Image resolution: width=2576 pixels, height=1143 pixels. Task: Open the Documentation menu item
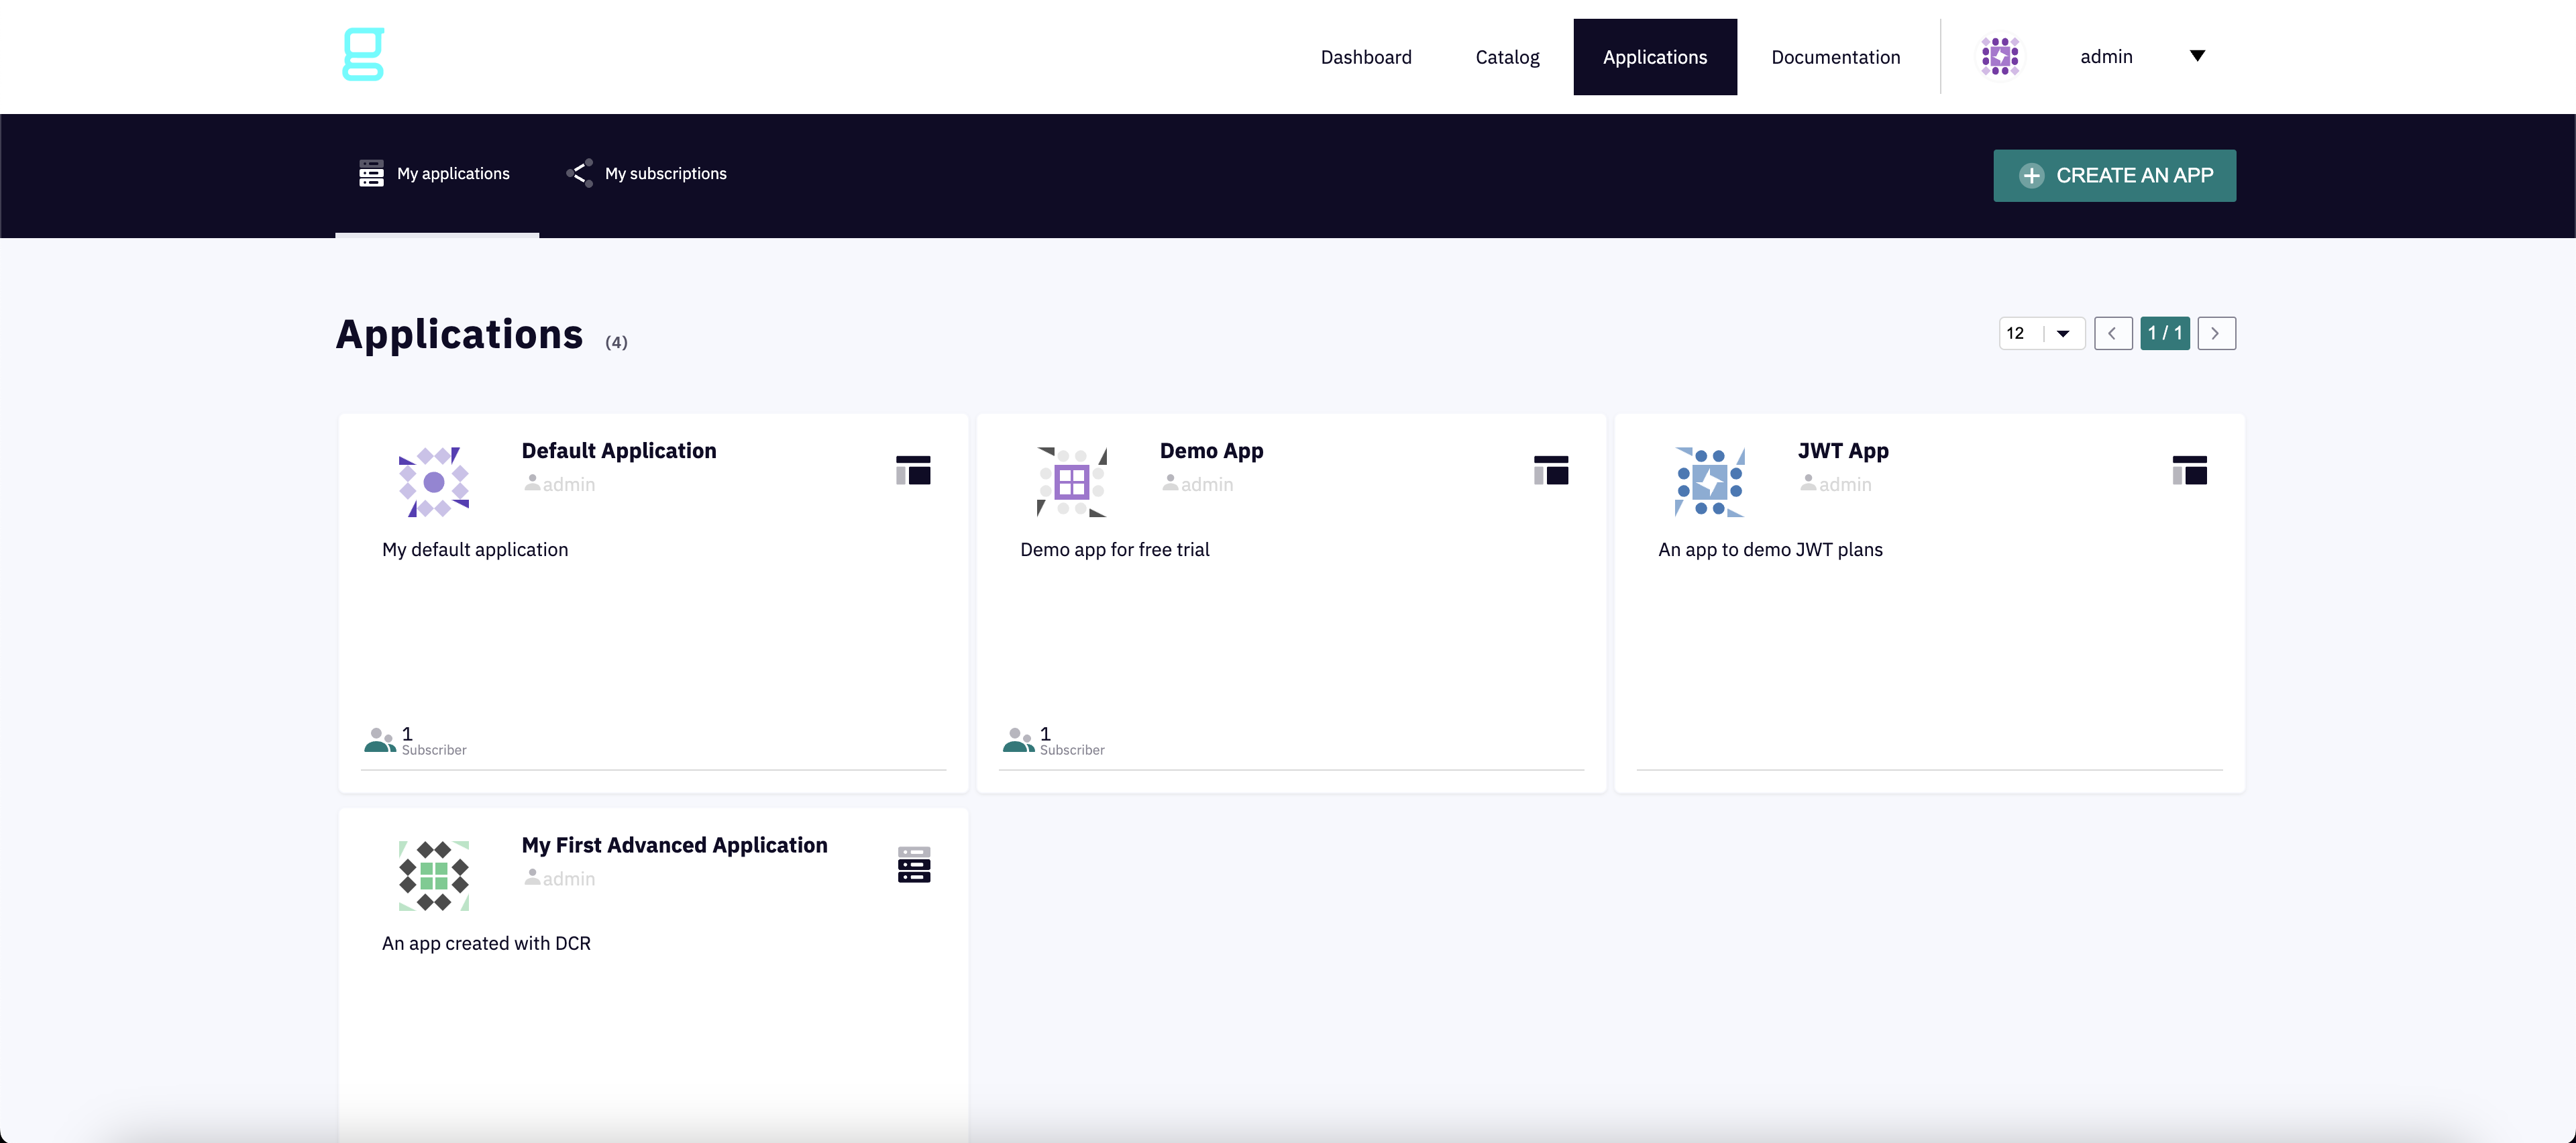[x=1835, y=57]
